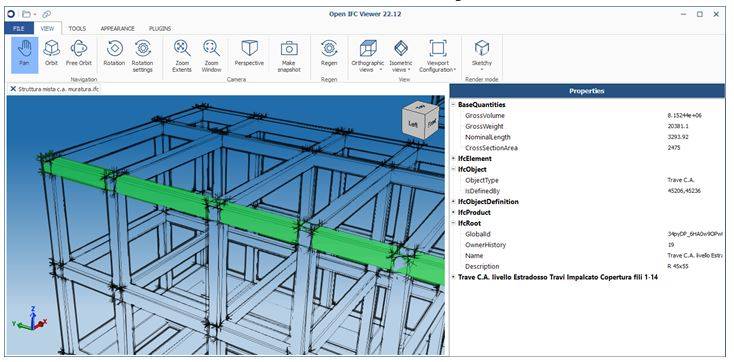Choose the Zoom Window tool
The image size is (734, 362).
211,56
